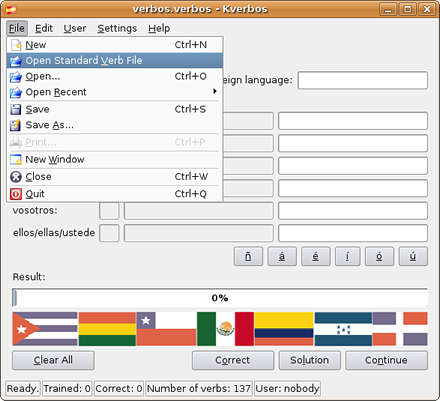Click the 'vosotros:' label

coord(35,211)
